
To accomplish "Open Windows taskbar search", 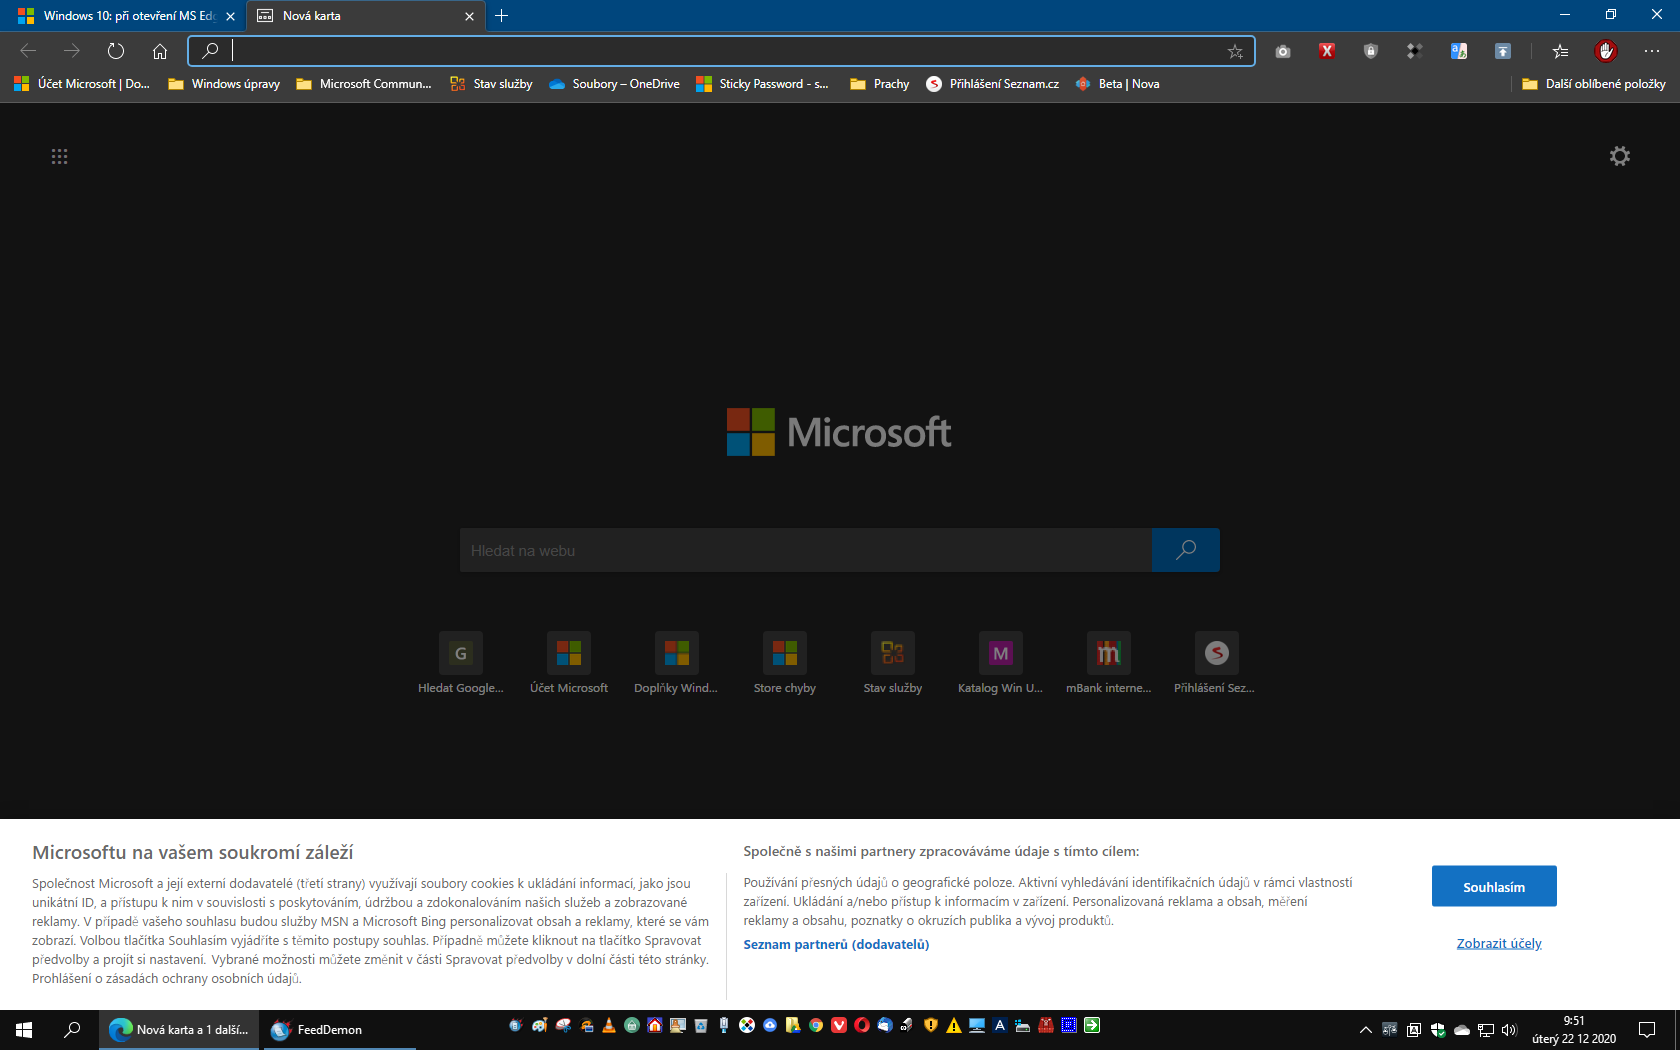I will click(72, 1029).
